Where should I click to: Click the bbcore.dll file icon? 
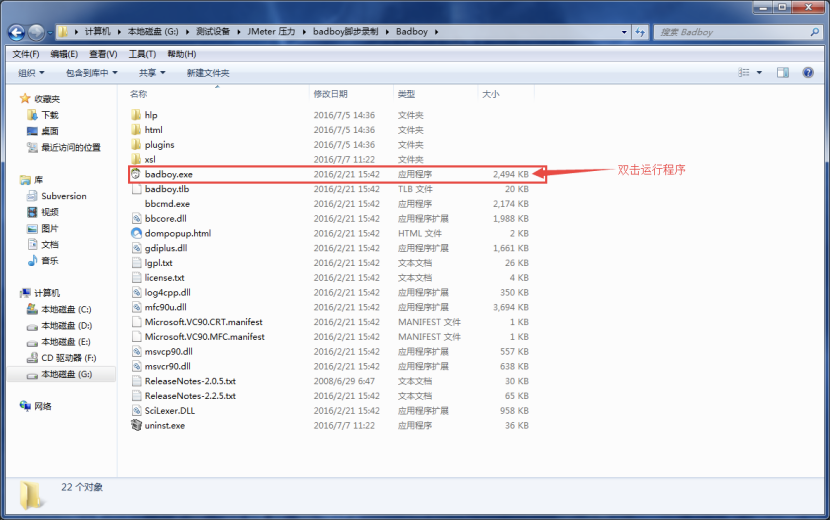tap(136, 218)
